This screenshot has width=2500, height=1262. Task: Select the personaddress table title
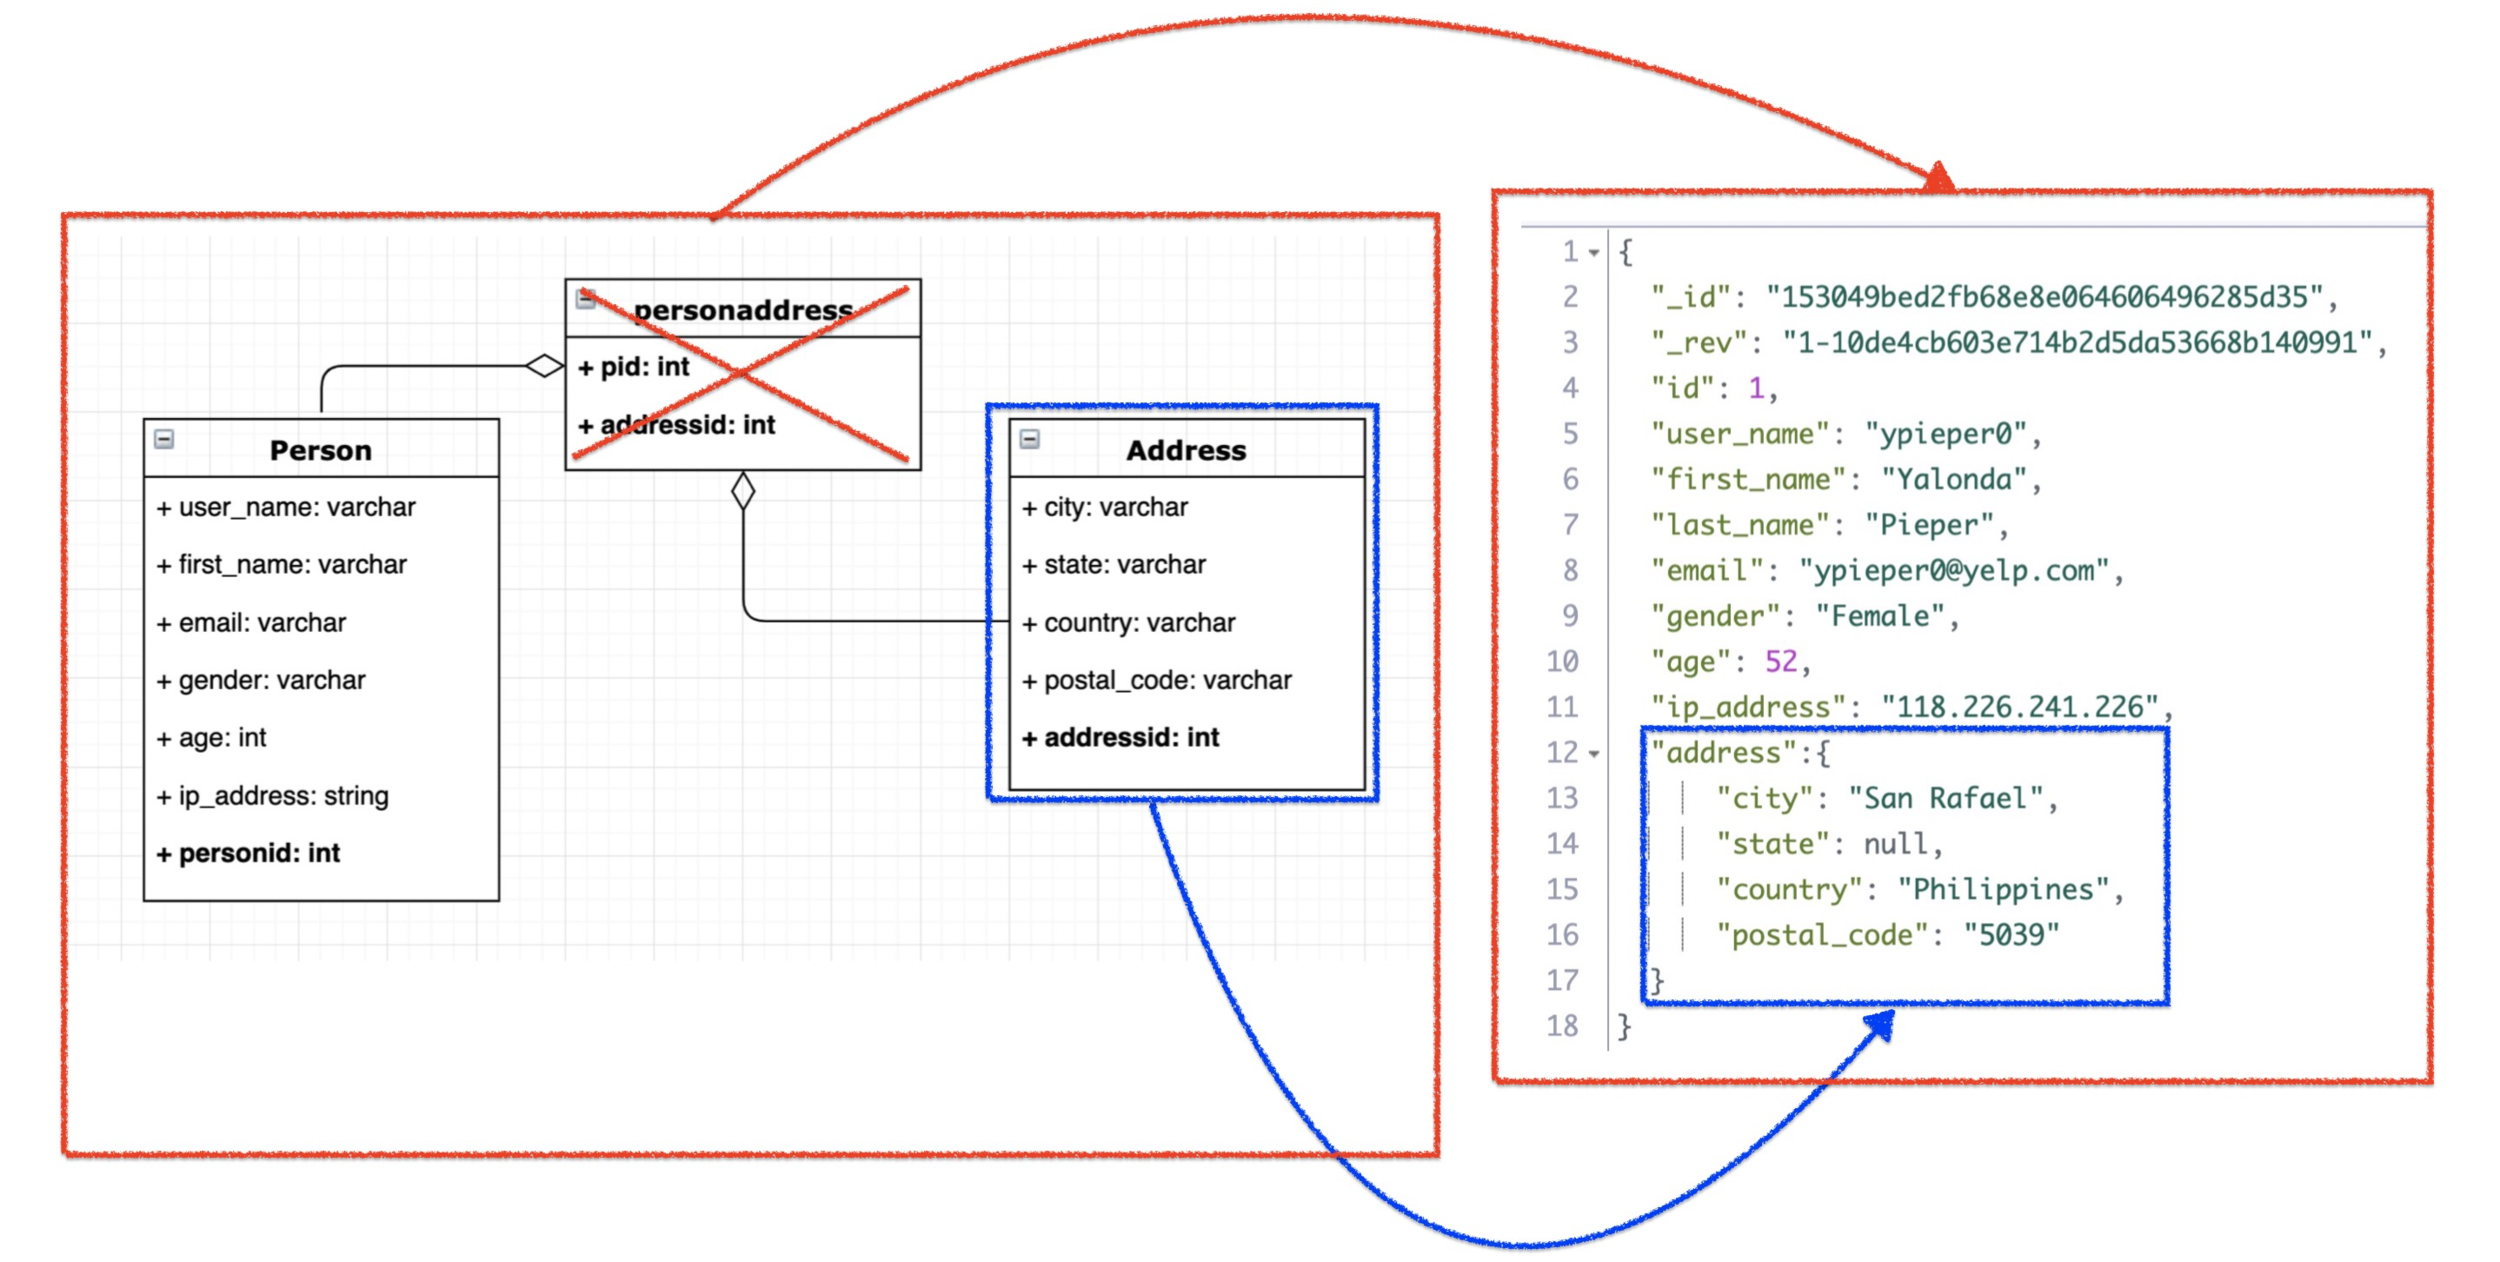tap(742, 310)
